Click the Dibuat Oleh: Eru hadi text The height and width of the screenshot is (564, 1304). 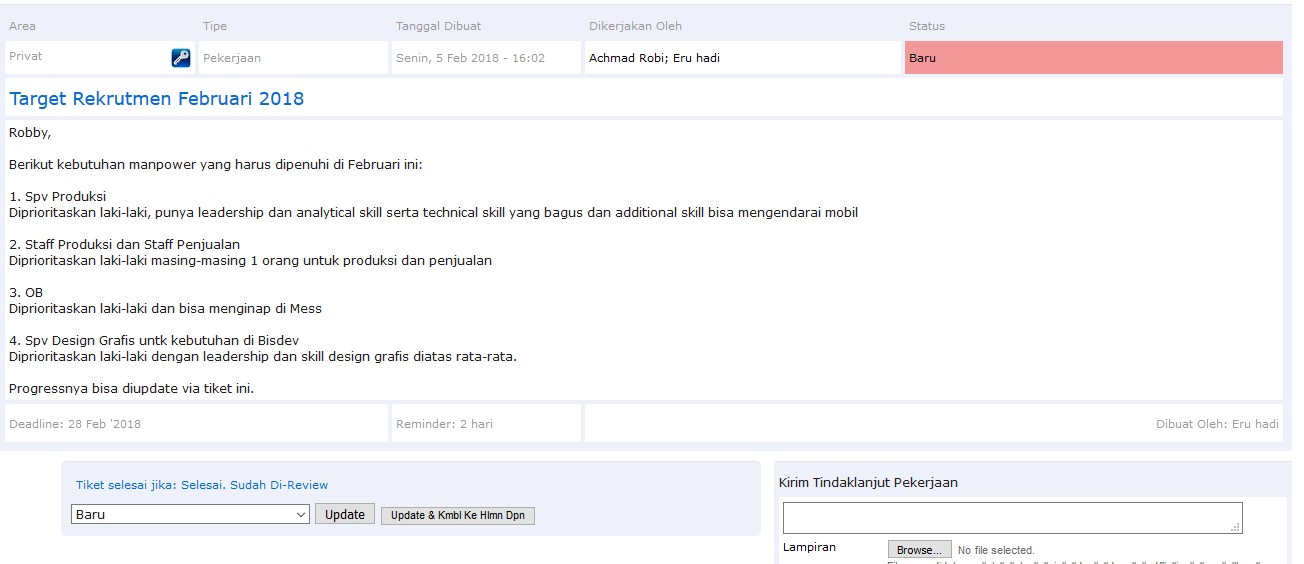click(x=1216, y=424)
